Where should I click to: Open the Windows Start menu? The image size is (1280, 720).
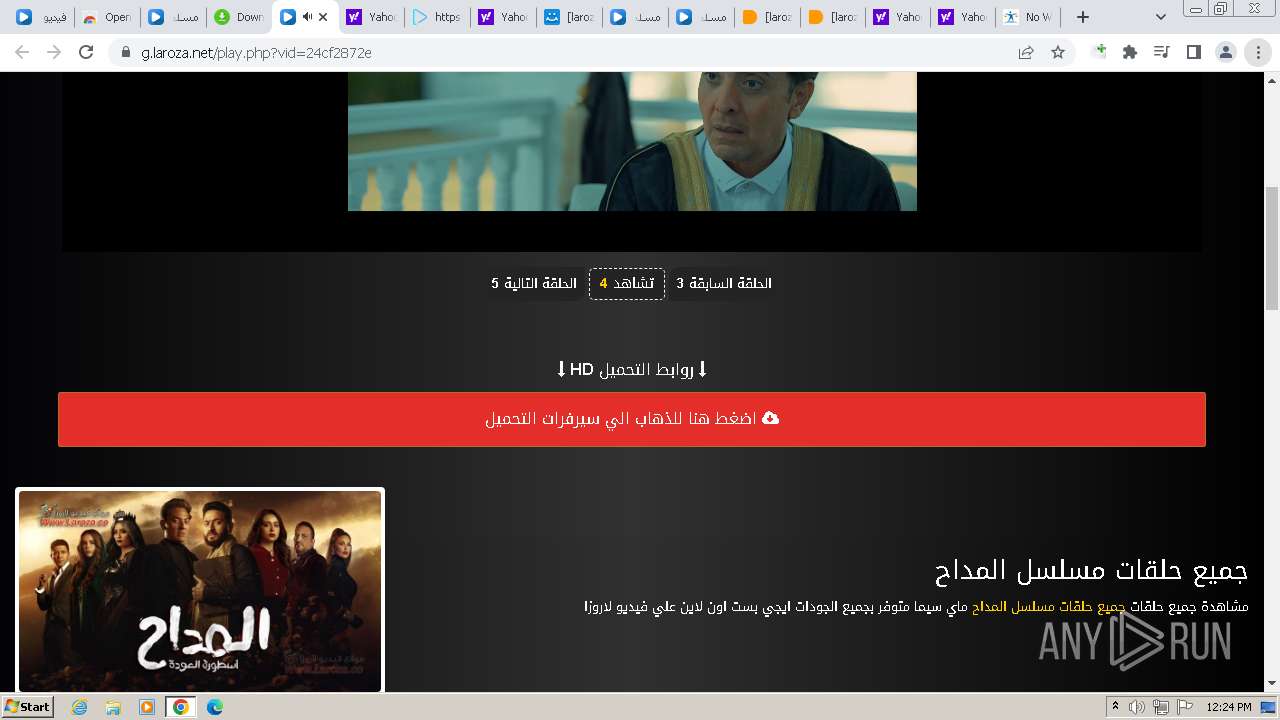click(x=27, y=707)
